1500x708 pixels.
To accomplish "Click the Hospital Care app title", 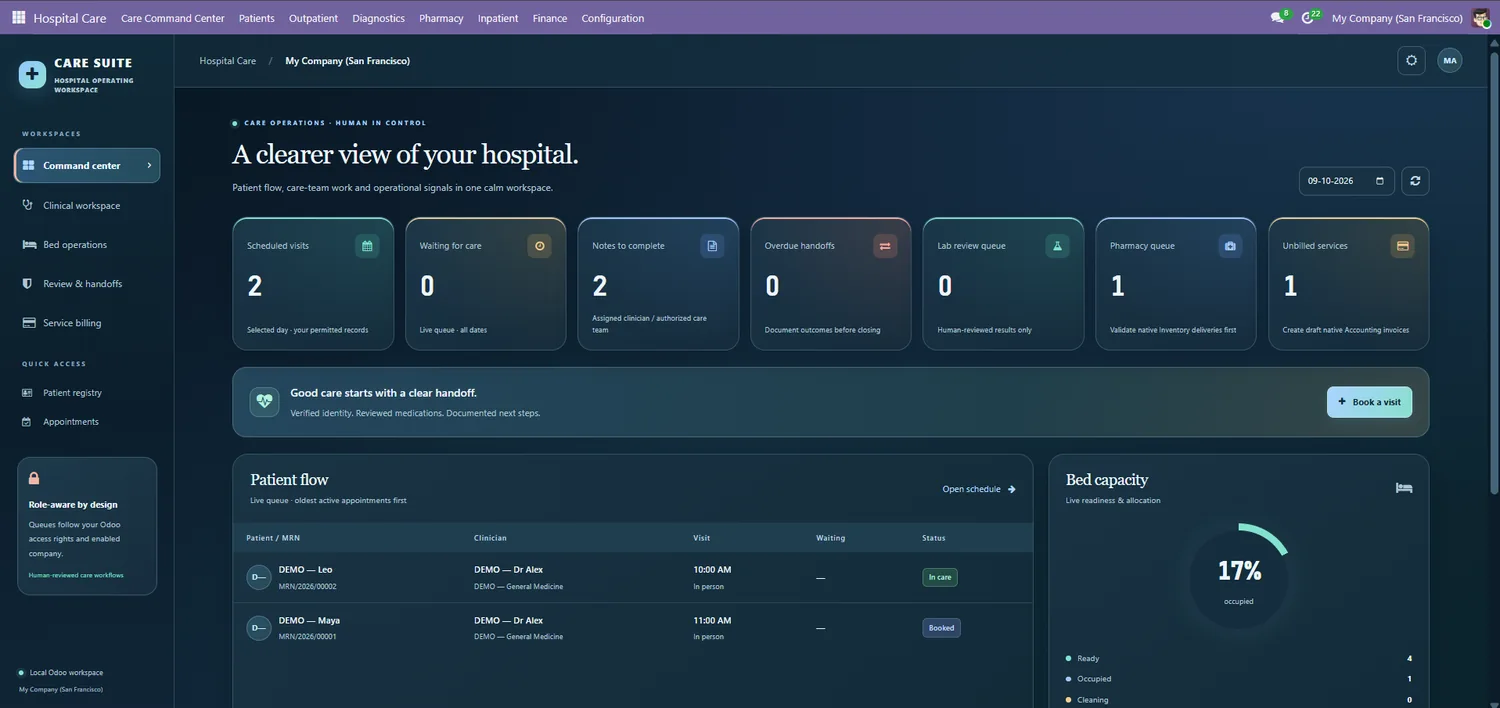I will pyautogui.click(x=70, y=18).
